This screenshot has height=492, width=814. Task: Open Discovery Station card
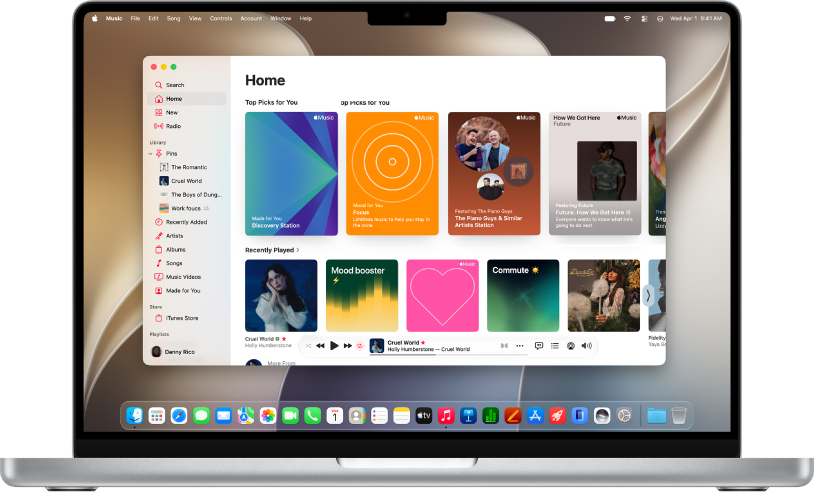pos(291,173)
